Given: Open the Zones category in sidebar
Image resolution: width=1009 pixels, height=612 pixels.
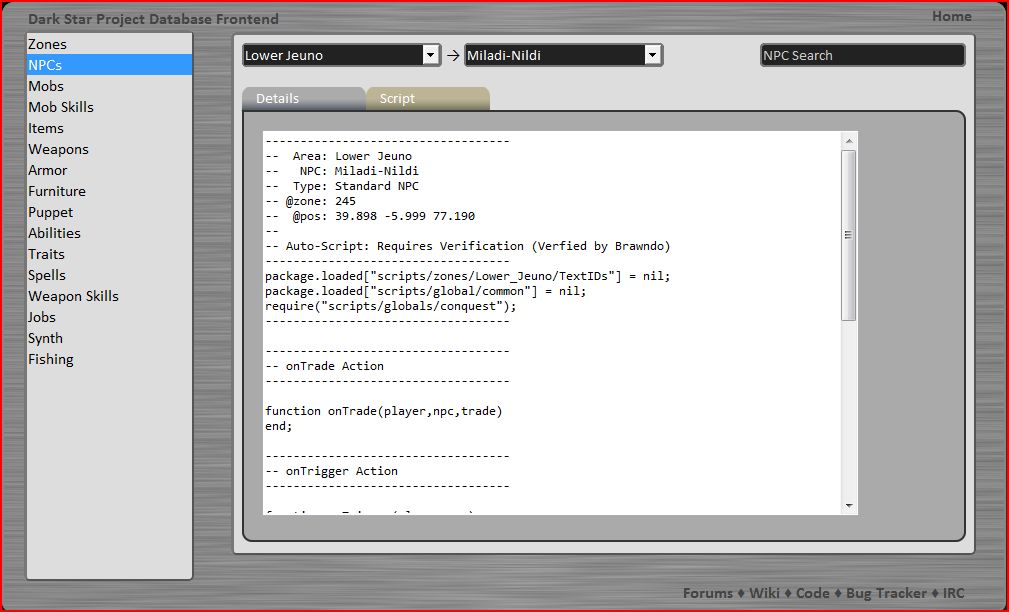Looking at the screenshot, I should coord(48,44).
